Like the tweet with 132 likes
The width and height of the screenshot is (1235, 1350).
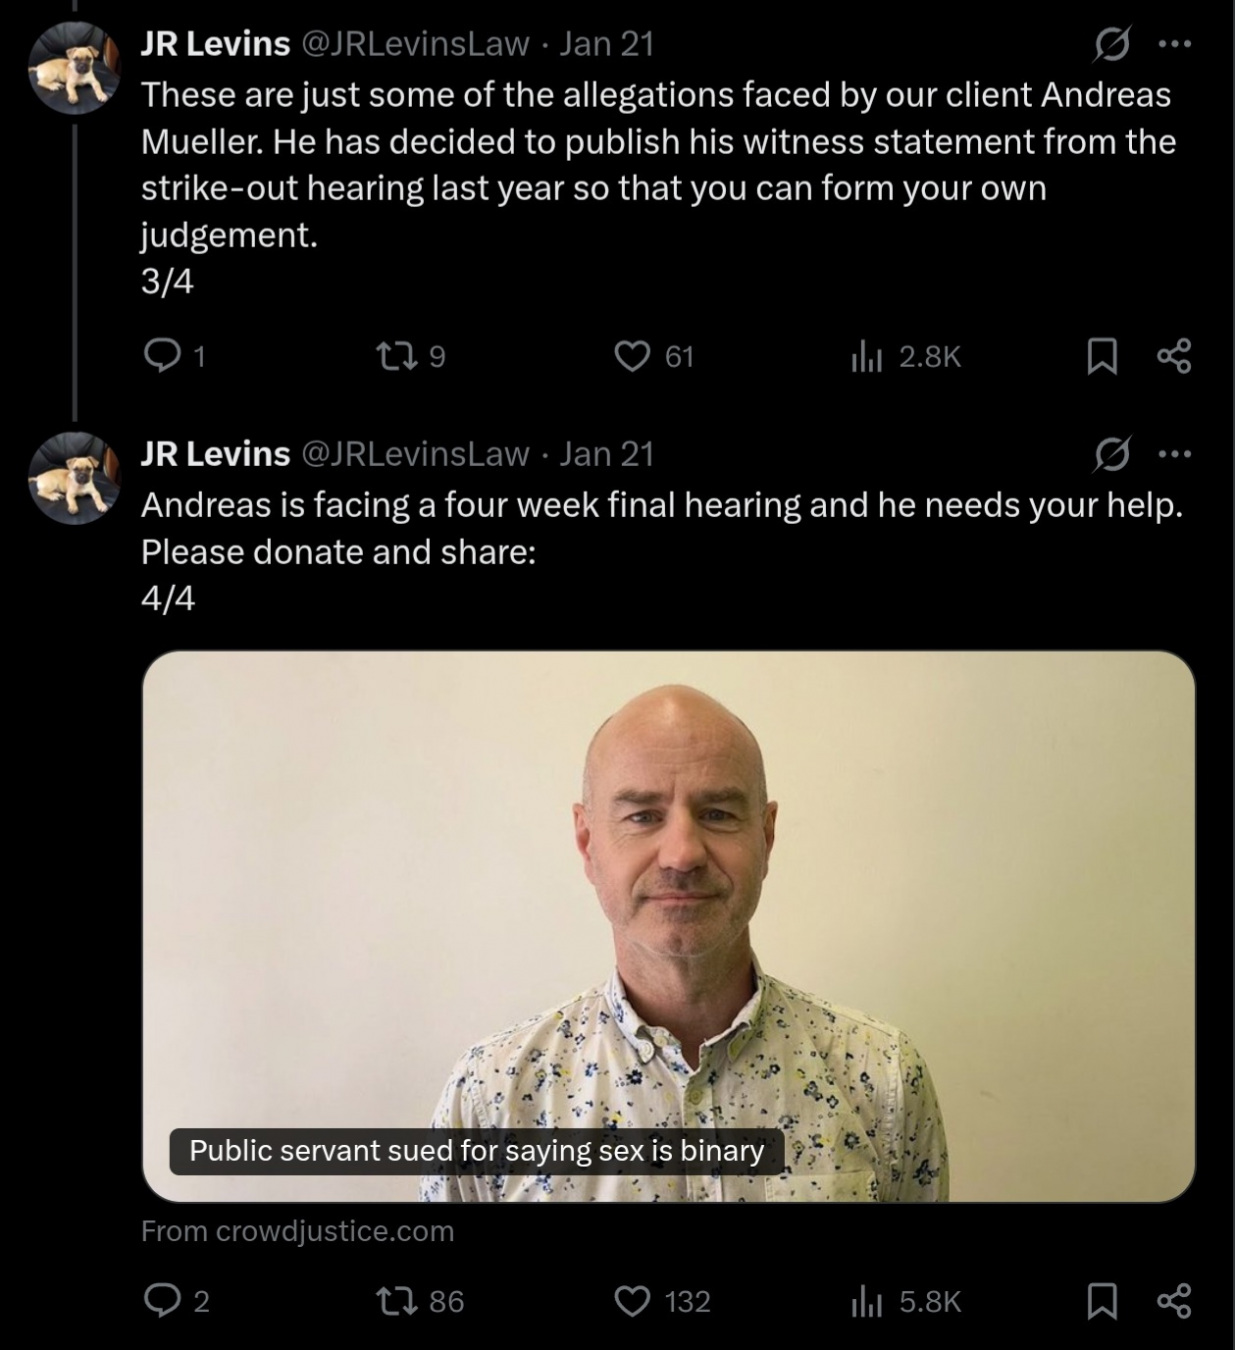click(632, 1300)
